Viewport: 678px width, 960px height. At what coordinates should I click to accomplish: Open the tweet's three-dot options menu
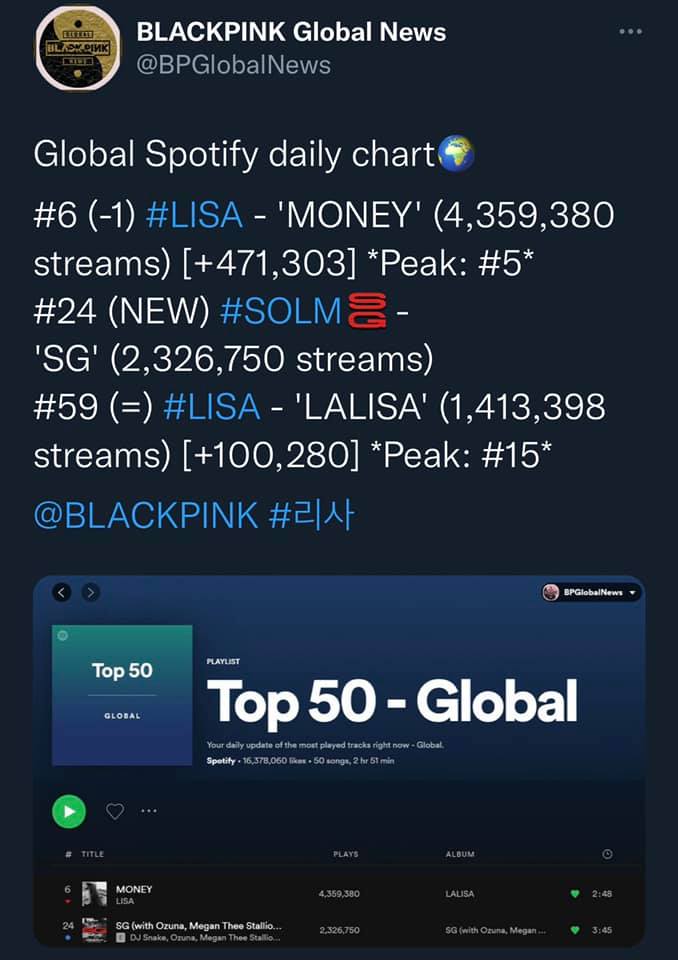(630, 32)
